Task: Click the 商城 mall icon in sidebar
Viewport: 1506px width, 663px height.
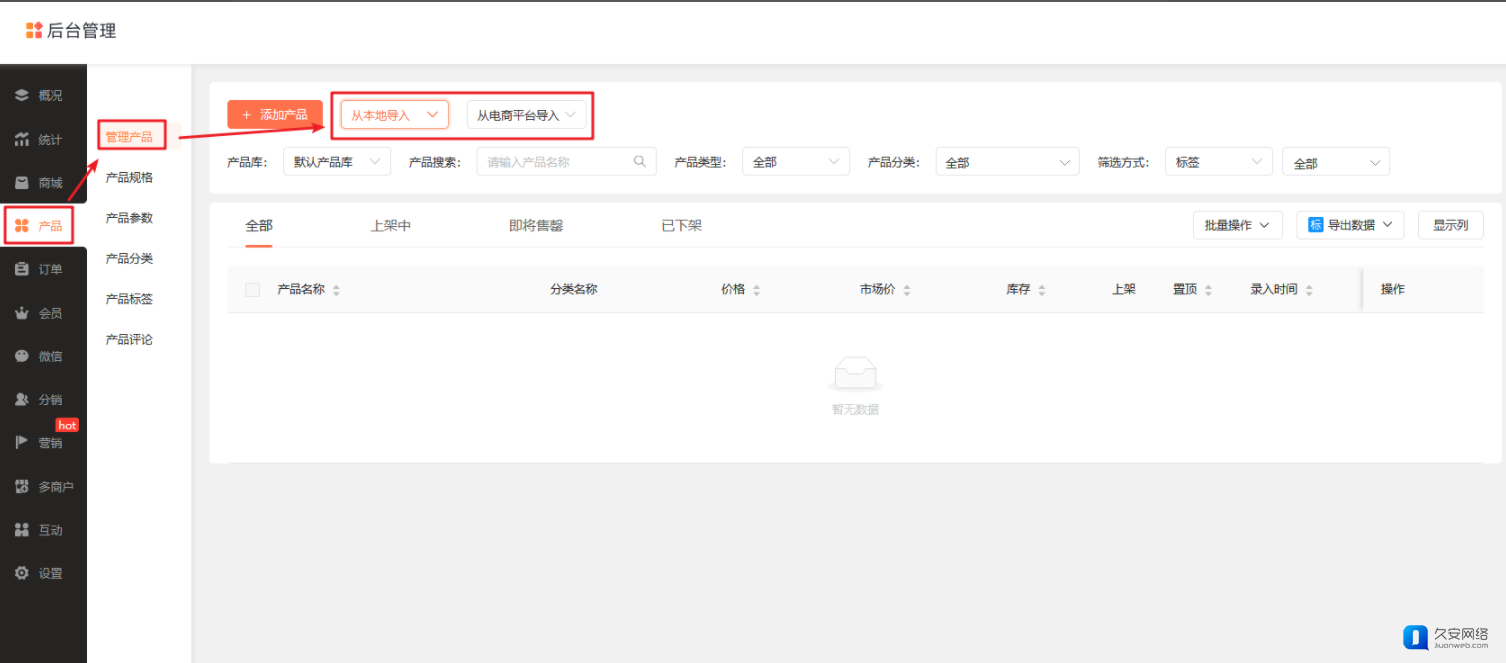Action: pyautogui.click(x=22, y=183)
